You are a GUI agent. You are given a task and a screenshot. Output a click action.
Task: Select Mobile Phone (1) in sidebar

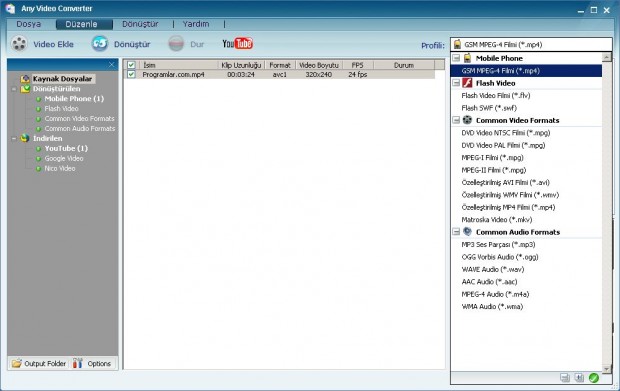click(x=74, y=98)
